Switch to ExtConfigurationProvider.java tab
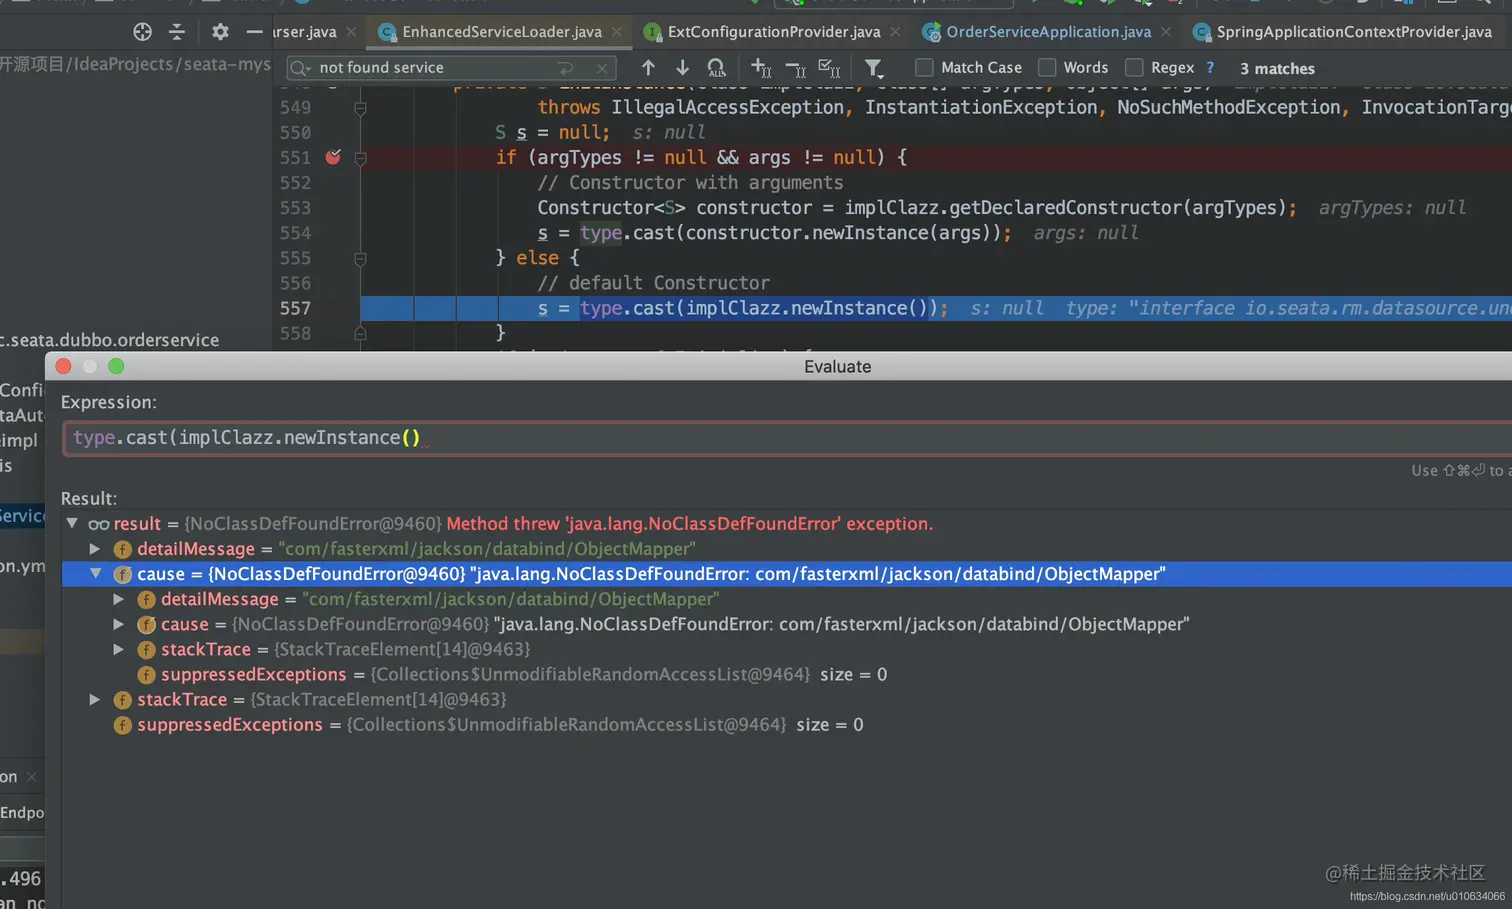The image size is (1512, 909). click(x=774, y=32)
